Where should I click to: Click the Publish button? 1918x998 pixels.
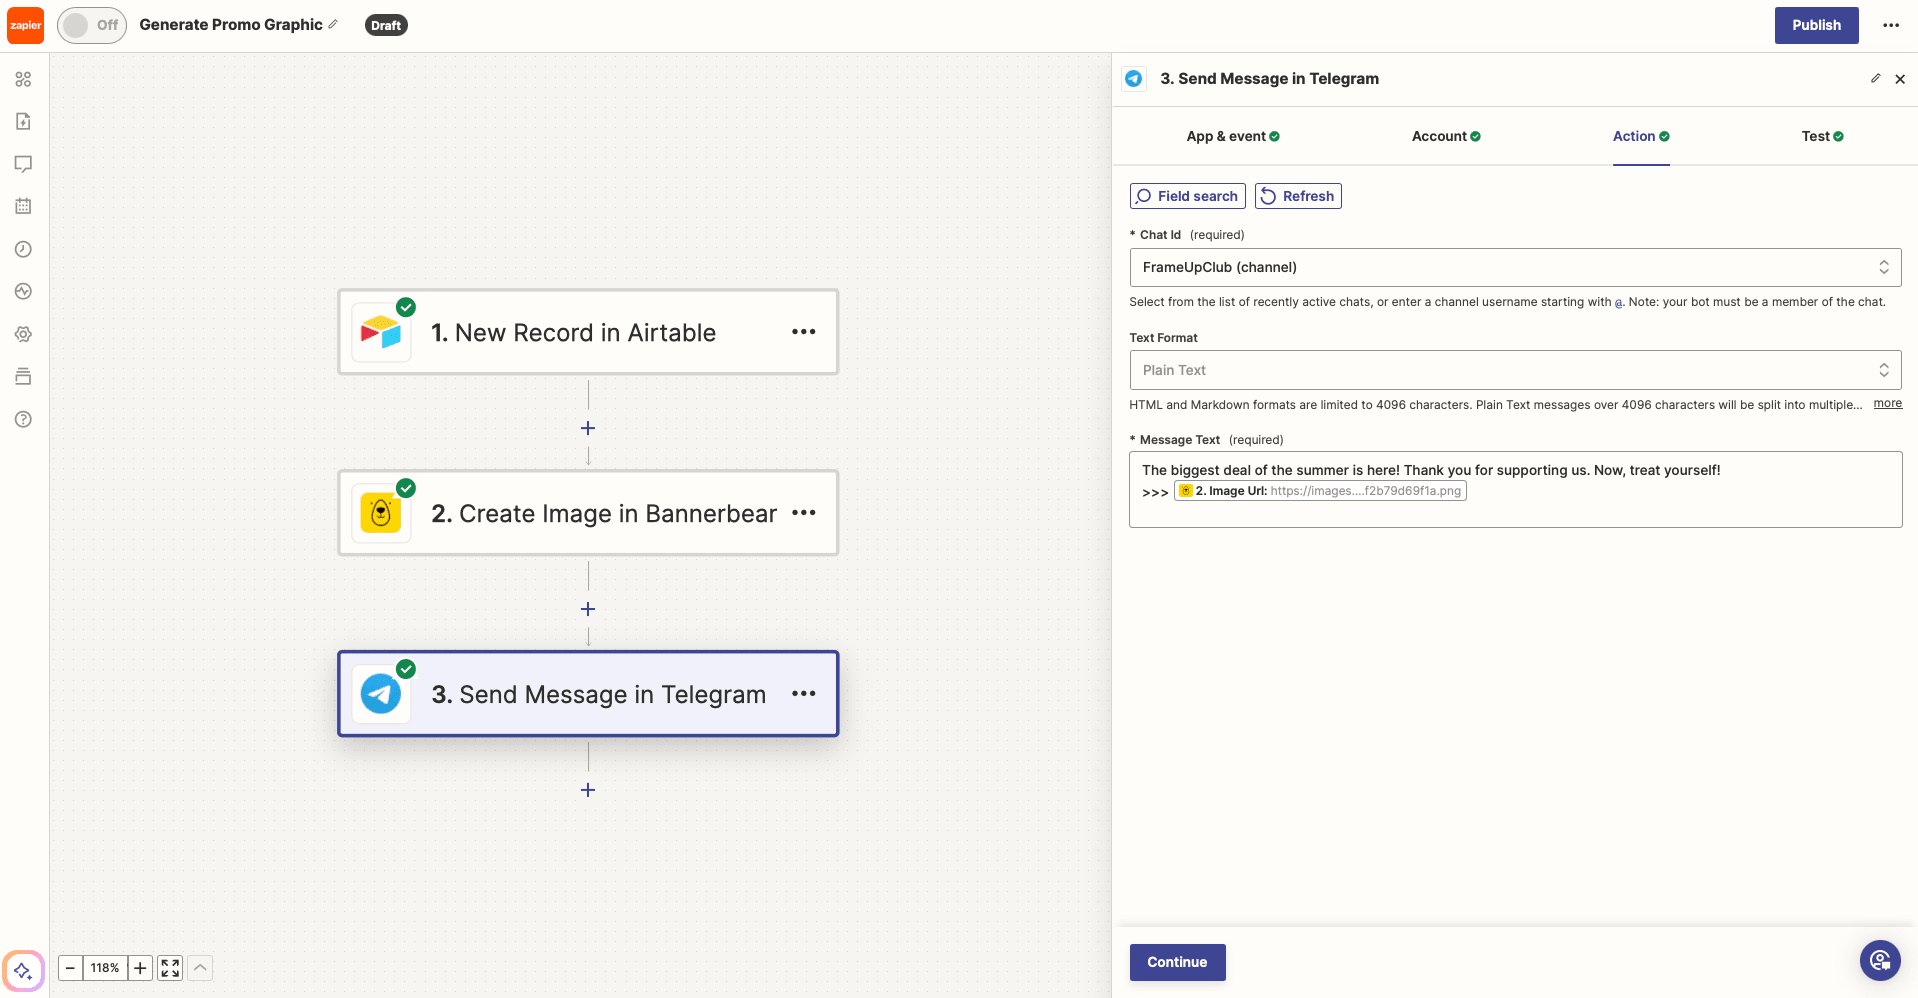tap(1815, 24)
